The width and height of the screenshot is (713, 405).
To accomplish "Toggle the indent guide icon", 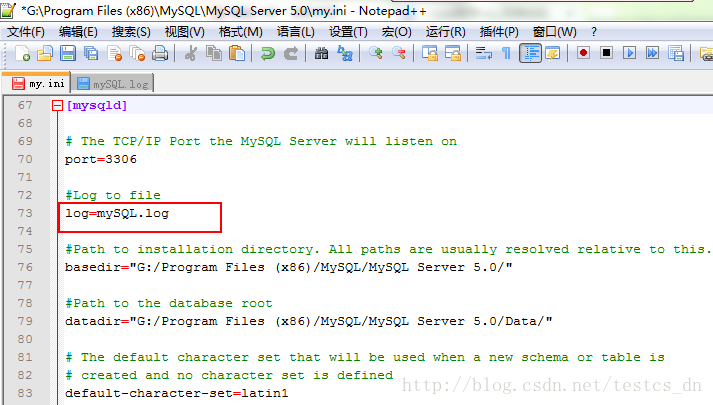I will (530, 53).
